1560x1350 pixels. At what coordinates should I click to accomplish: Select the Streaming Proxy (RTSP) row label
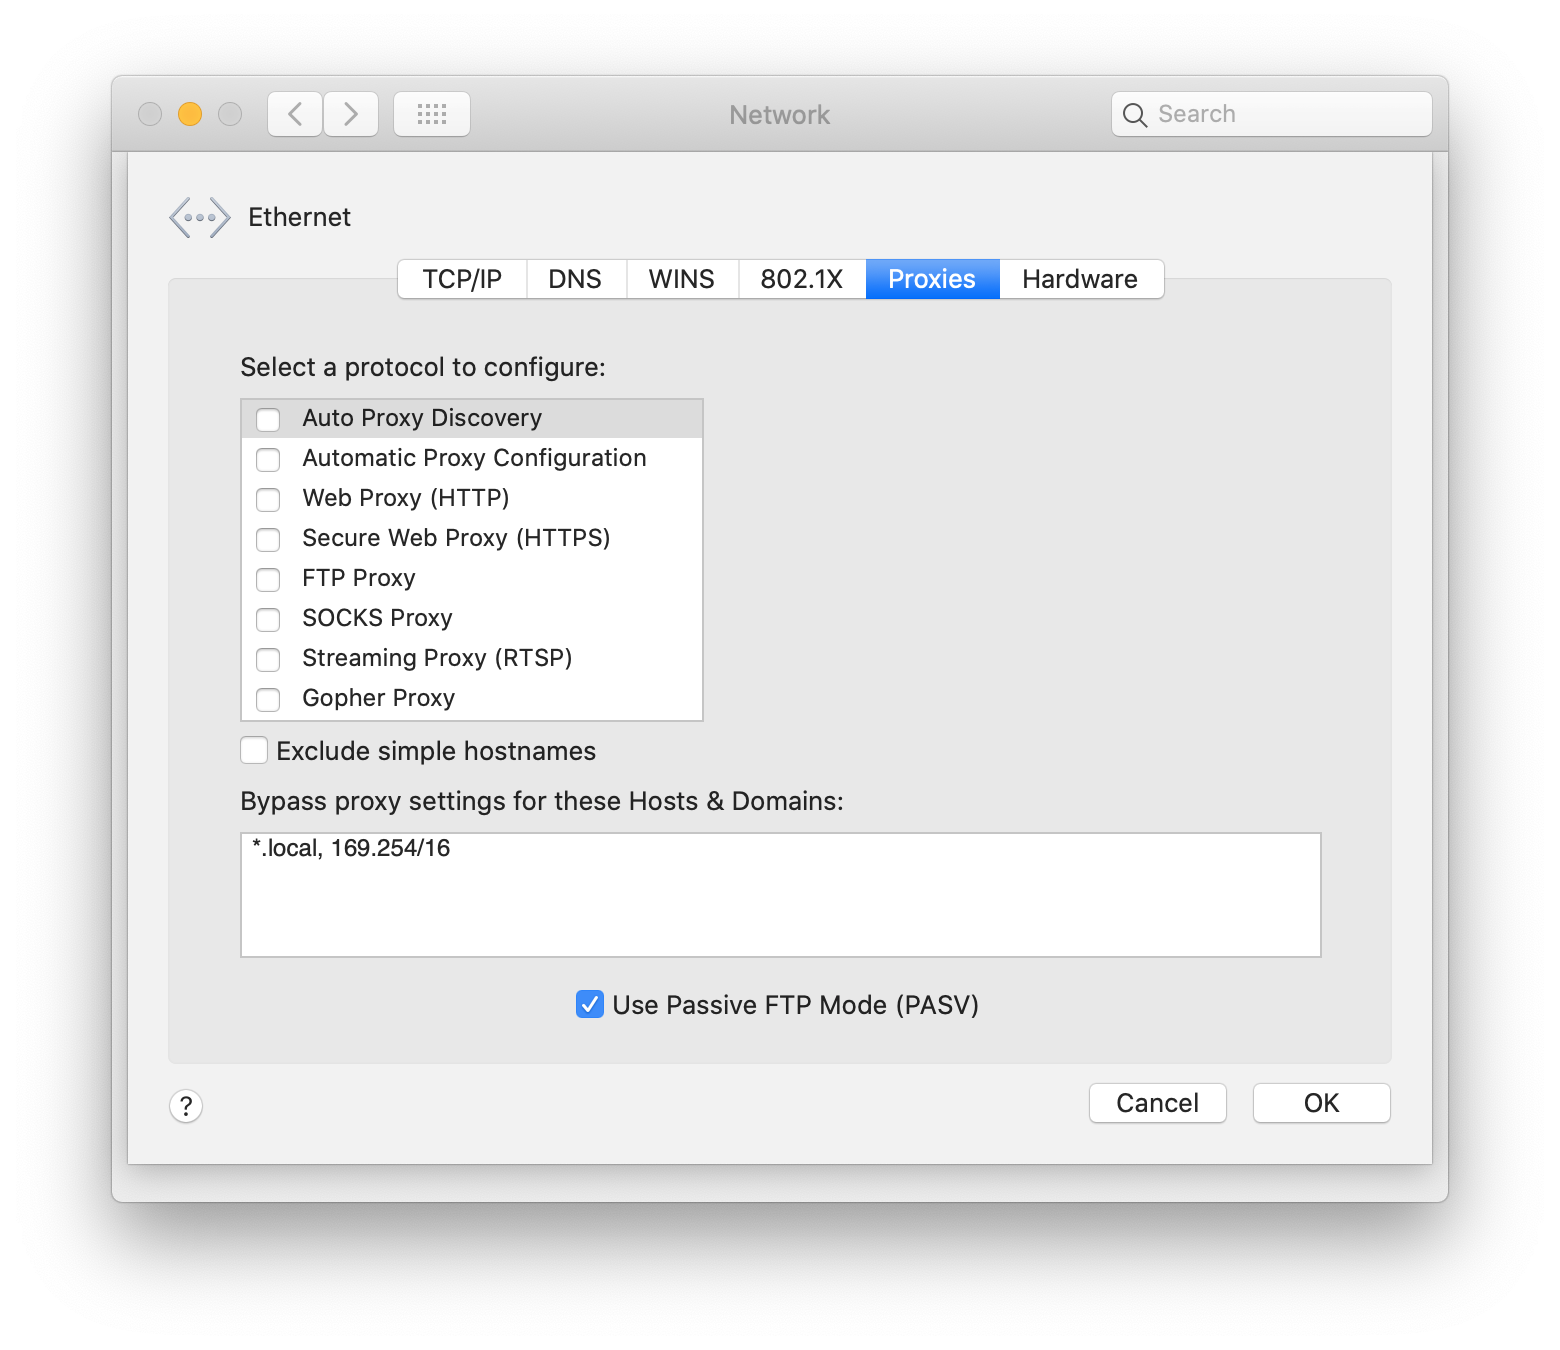437,658
